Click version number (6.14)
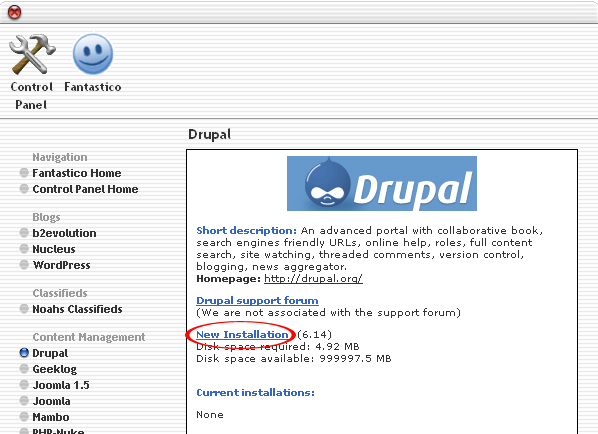This screenshot has width=598, height=434. 314,334
